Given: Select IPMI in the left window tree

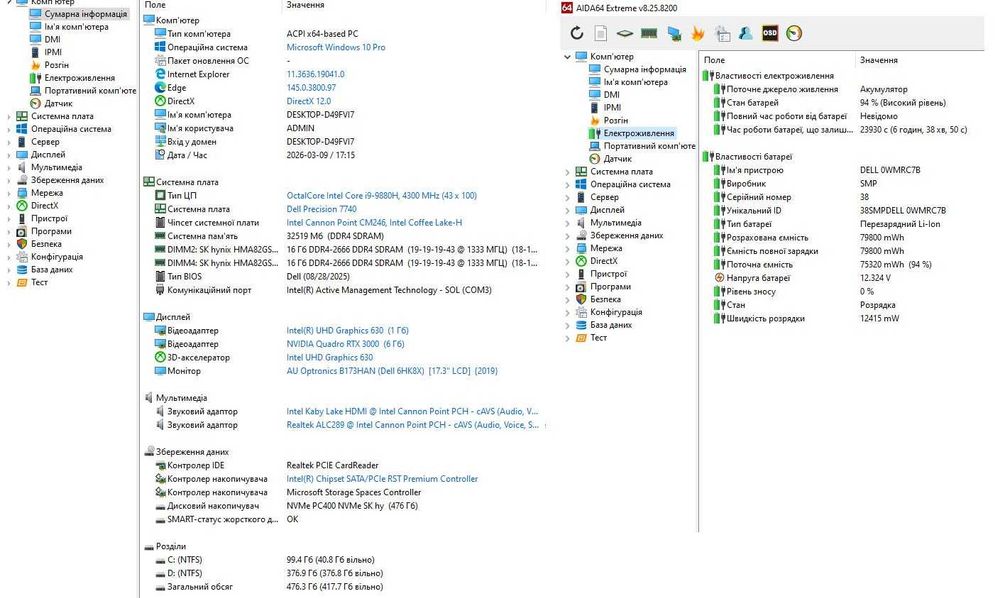Looking at the screenshot, I should coord(53,52).
